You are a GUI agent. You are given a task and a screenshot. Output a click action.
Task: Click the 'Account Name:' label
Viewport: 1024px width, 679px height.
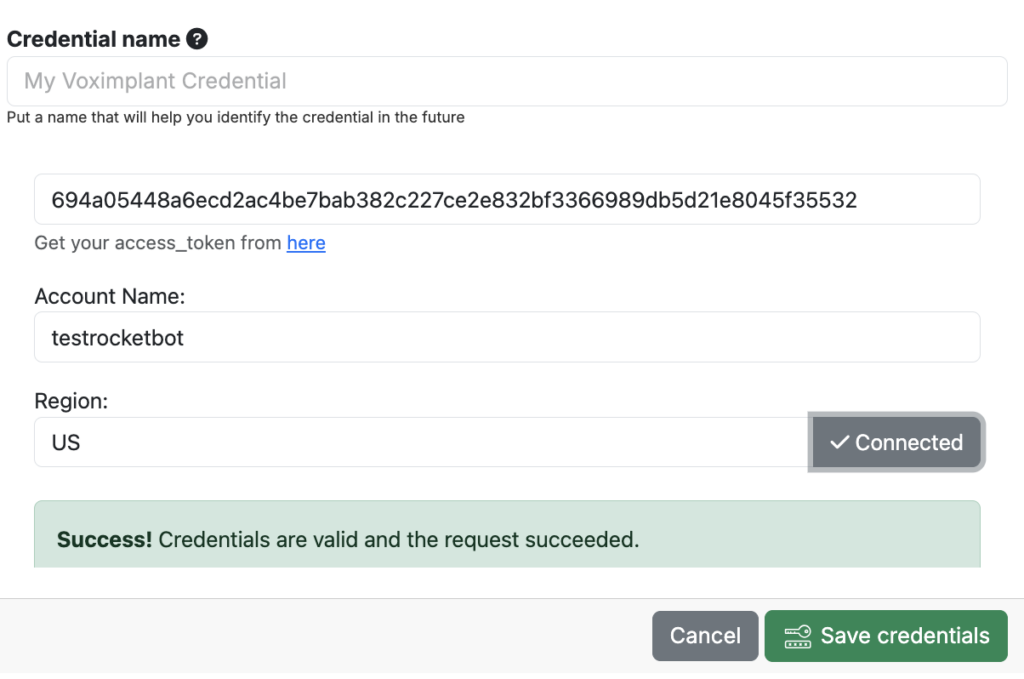pyautogui.click(x=110, y=297)
